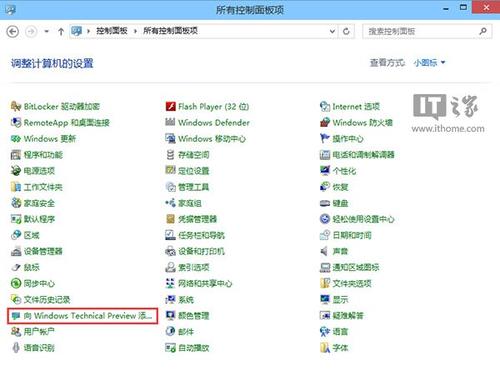500x381 pixels.
Task: Click the 程序和功能 icon
Action: click(16, 155)
